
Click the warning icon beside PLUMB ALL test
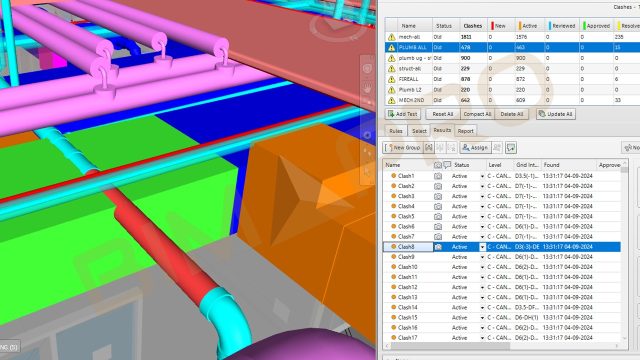pos(391,47)
